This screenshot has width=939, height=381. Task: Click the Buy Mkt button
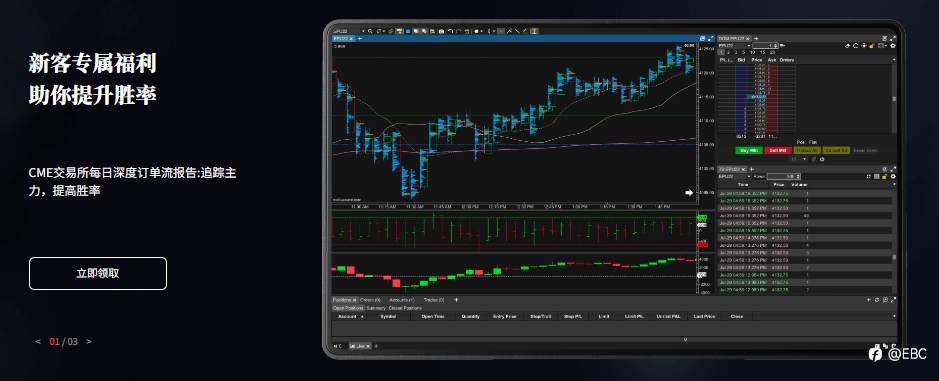point(748,150)
